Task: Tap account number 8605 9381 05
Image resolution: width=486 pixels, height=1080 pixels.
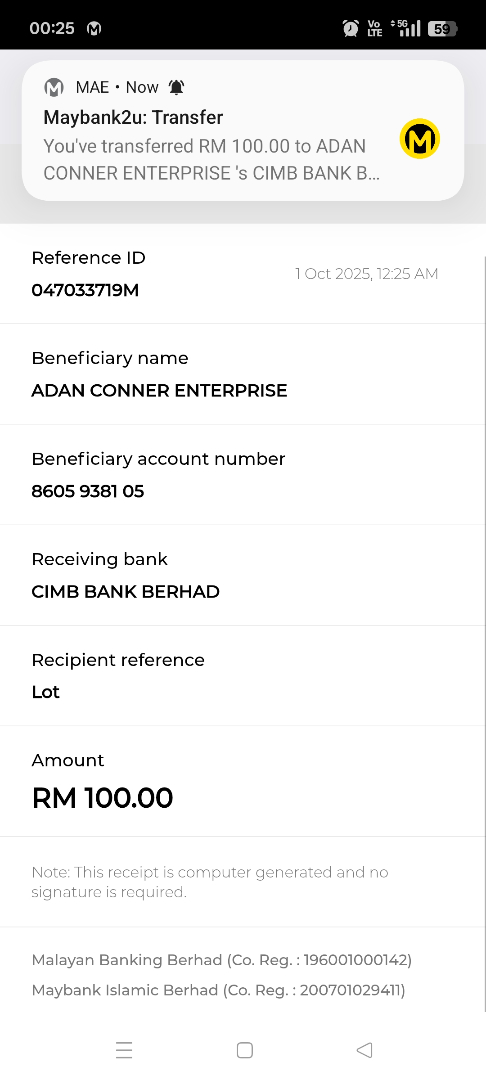Action: coord(87,491)
